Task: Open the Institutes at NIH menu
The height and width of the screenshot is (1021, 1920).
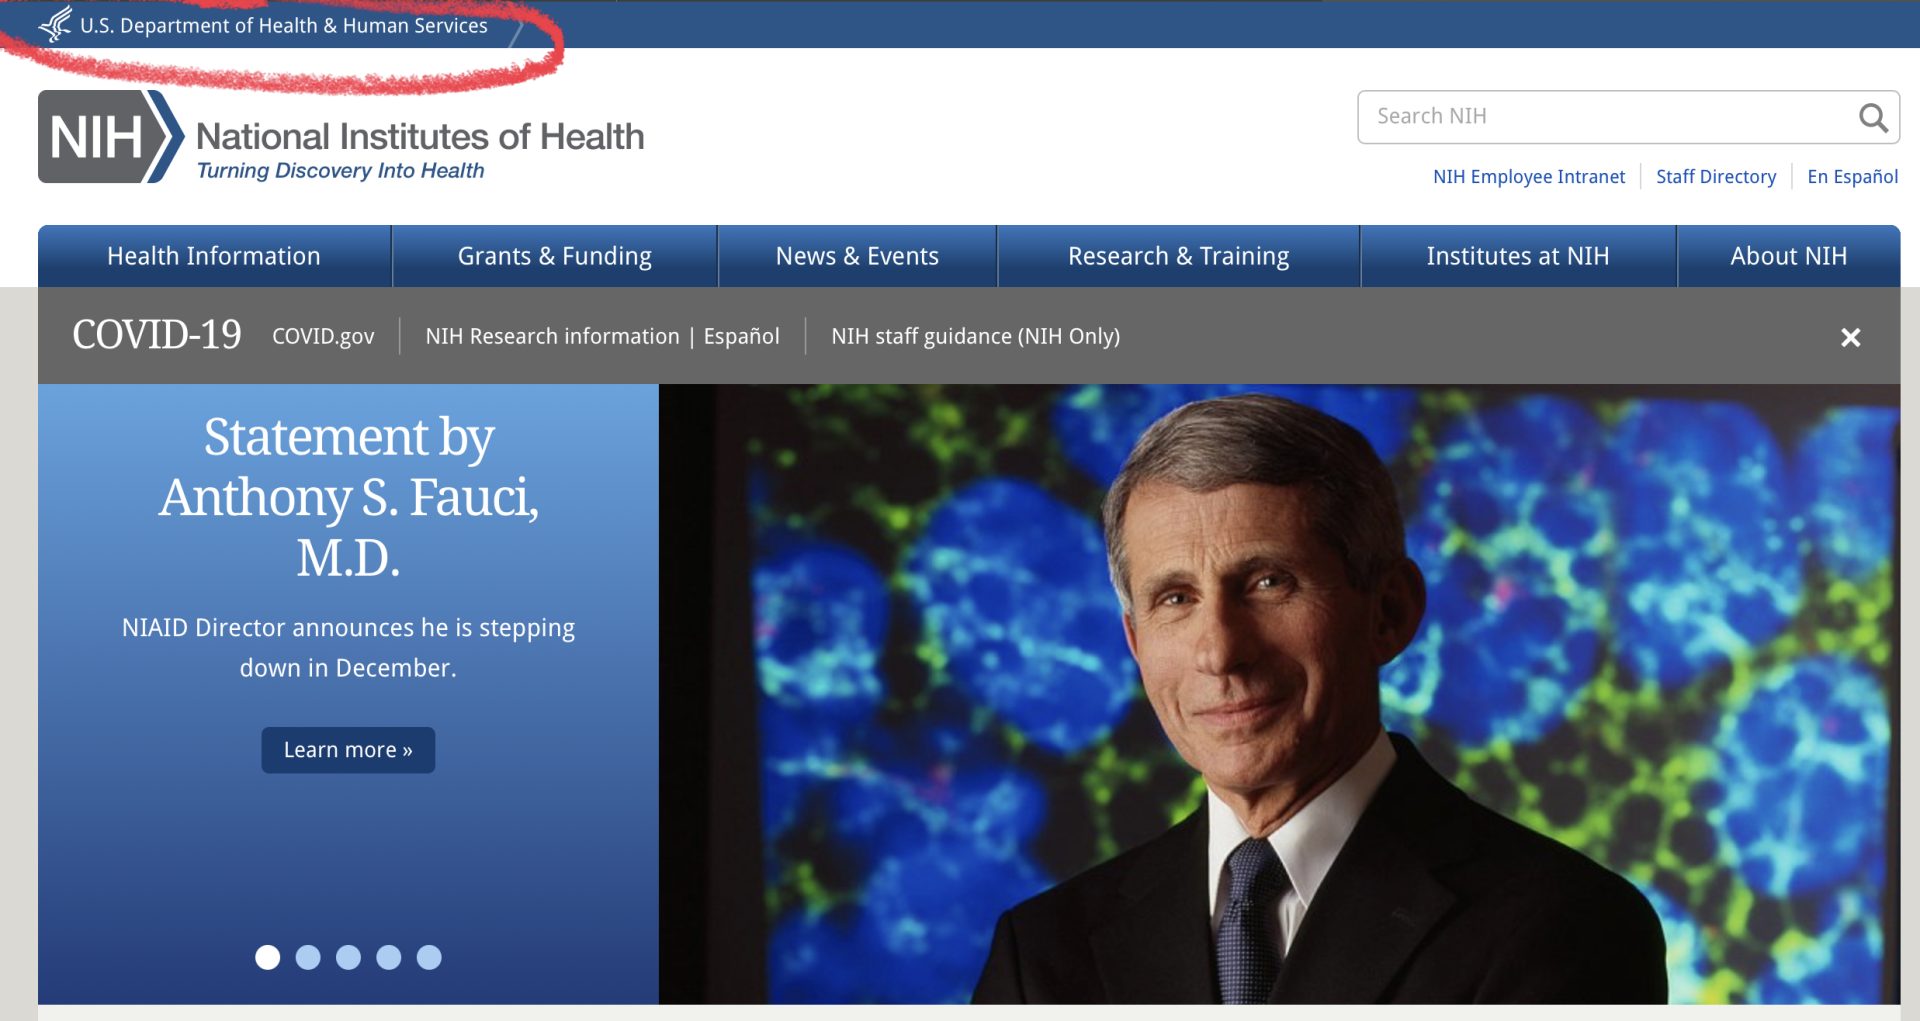Action: [1518, 256]
